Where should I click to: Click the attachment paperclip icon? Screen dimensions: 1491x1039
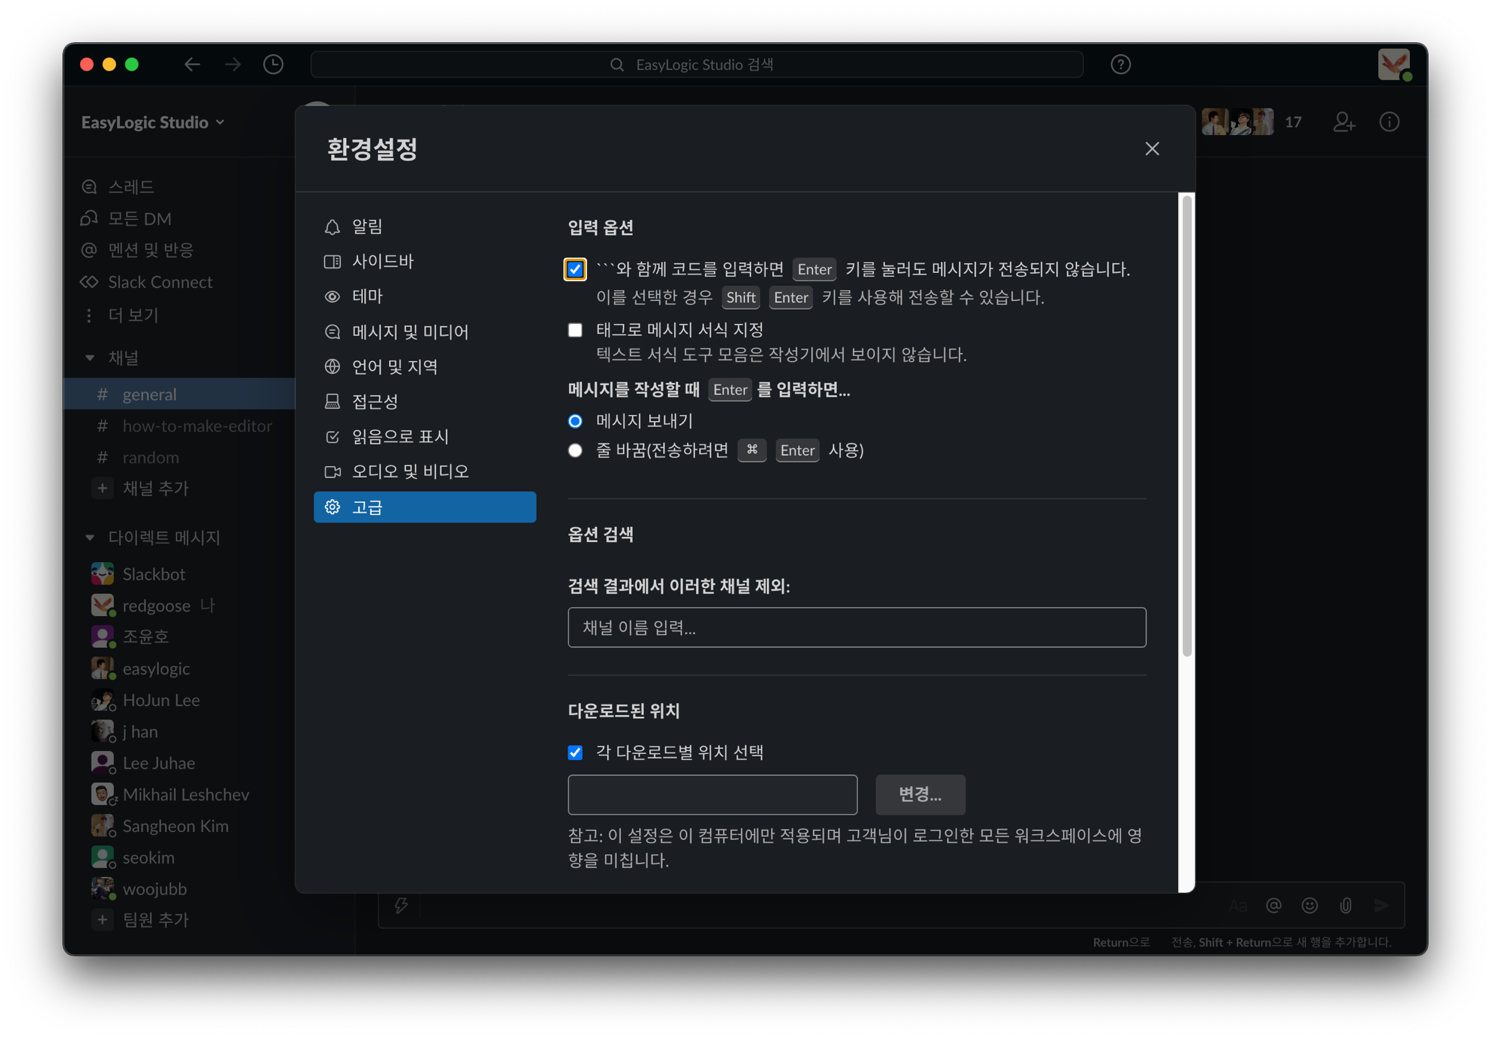1346,905
